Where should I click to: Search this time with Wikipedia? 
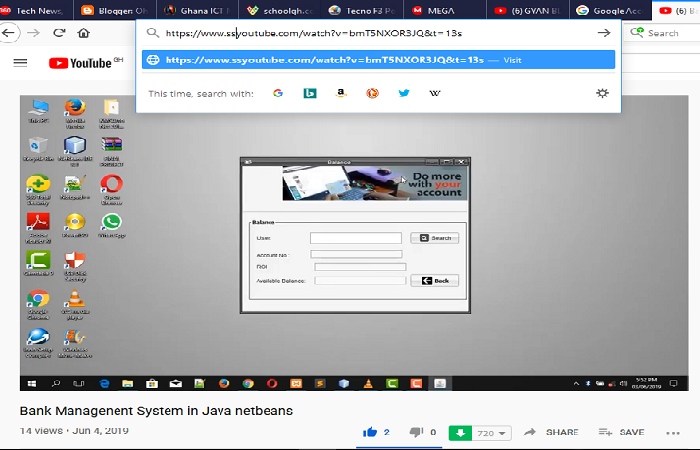coord(435,93)
